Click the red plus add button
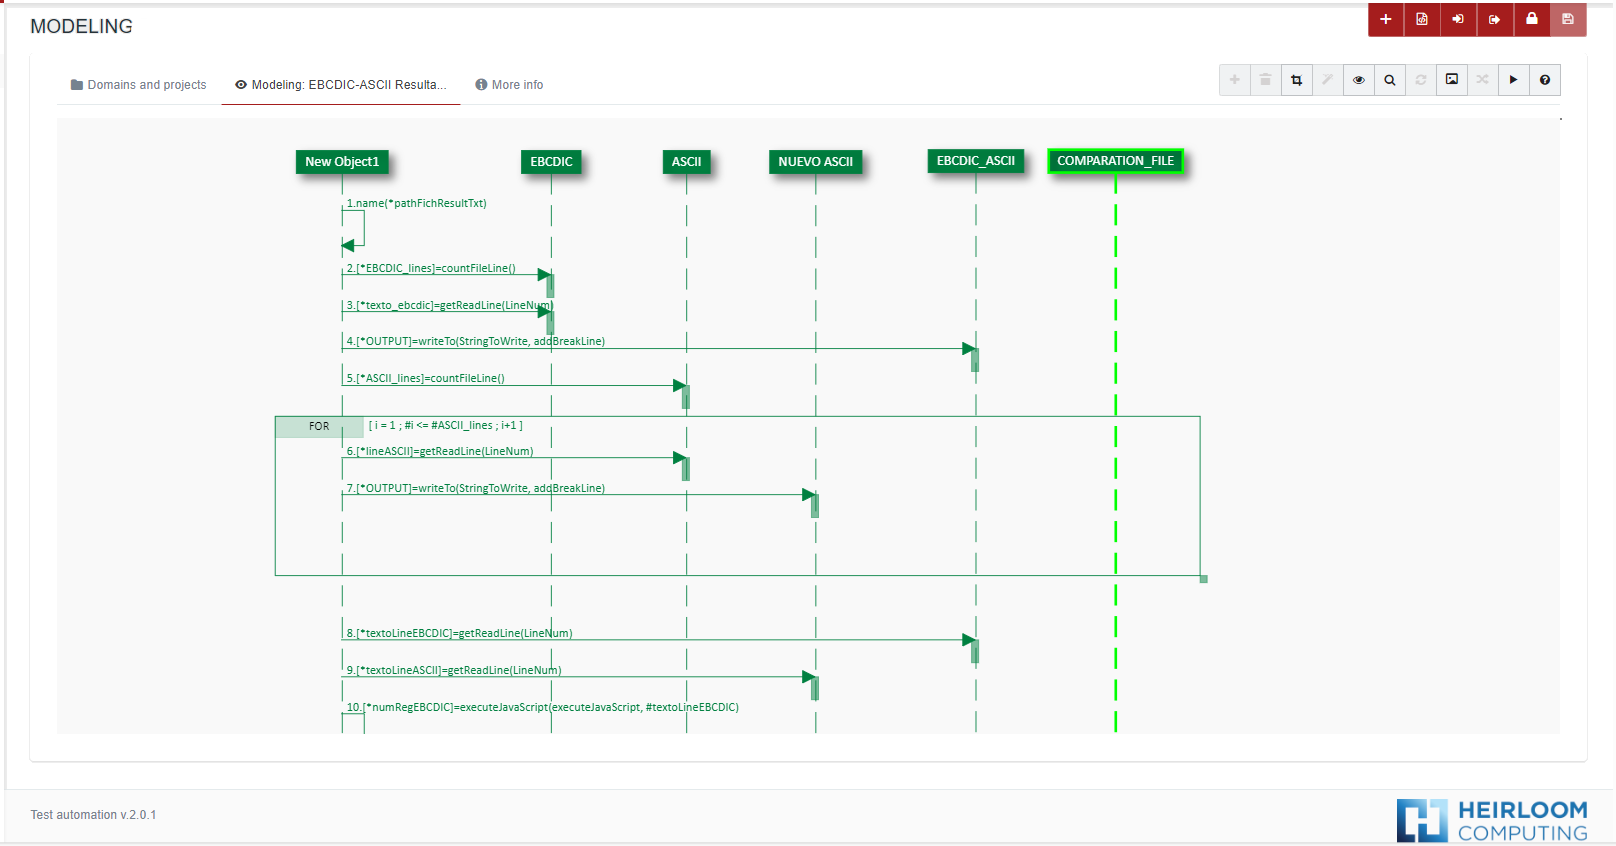 (x=1385, y=19)
